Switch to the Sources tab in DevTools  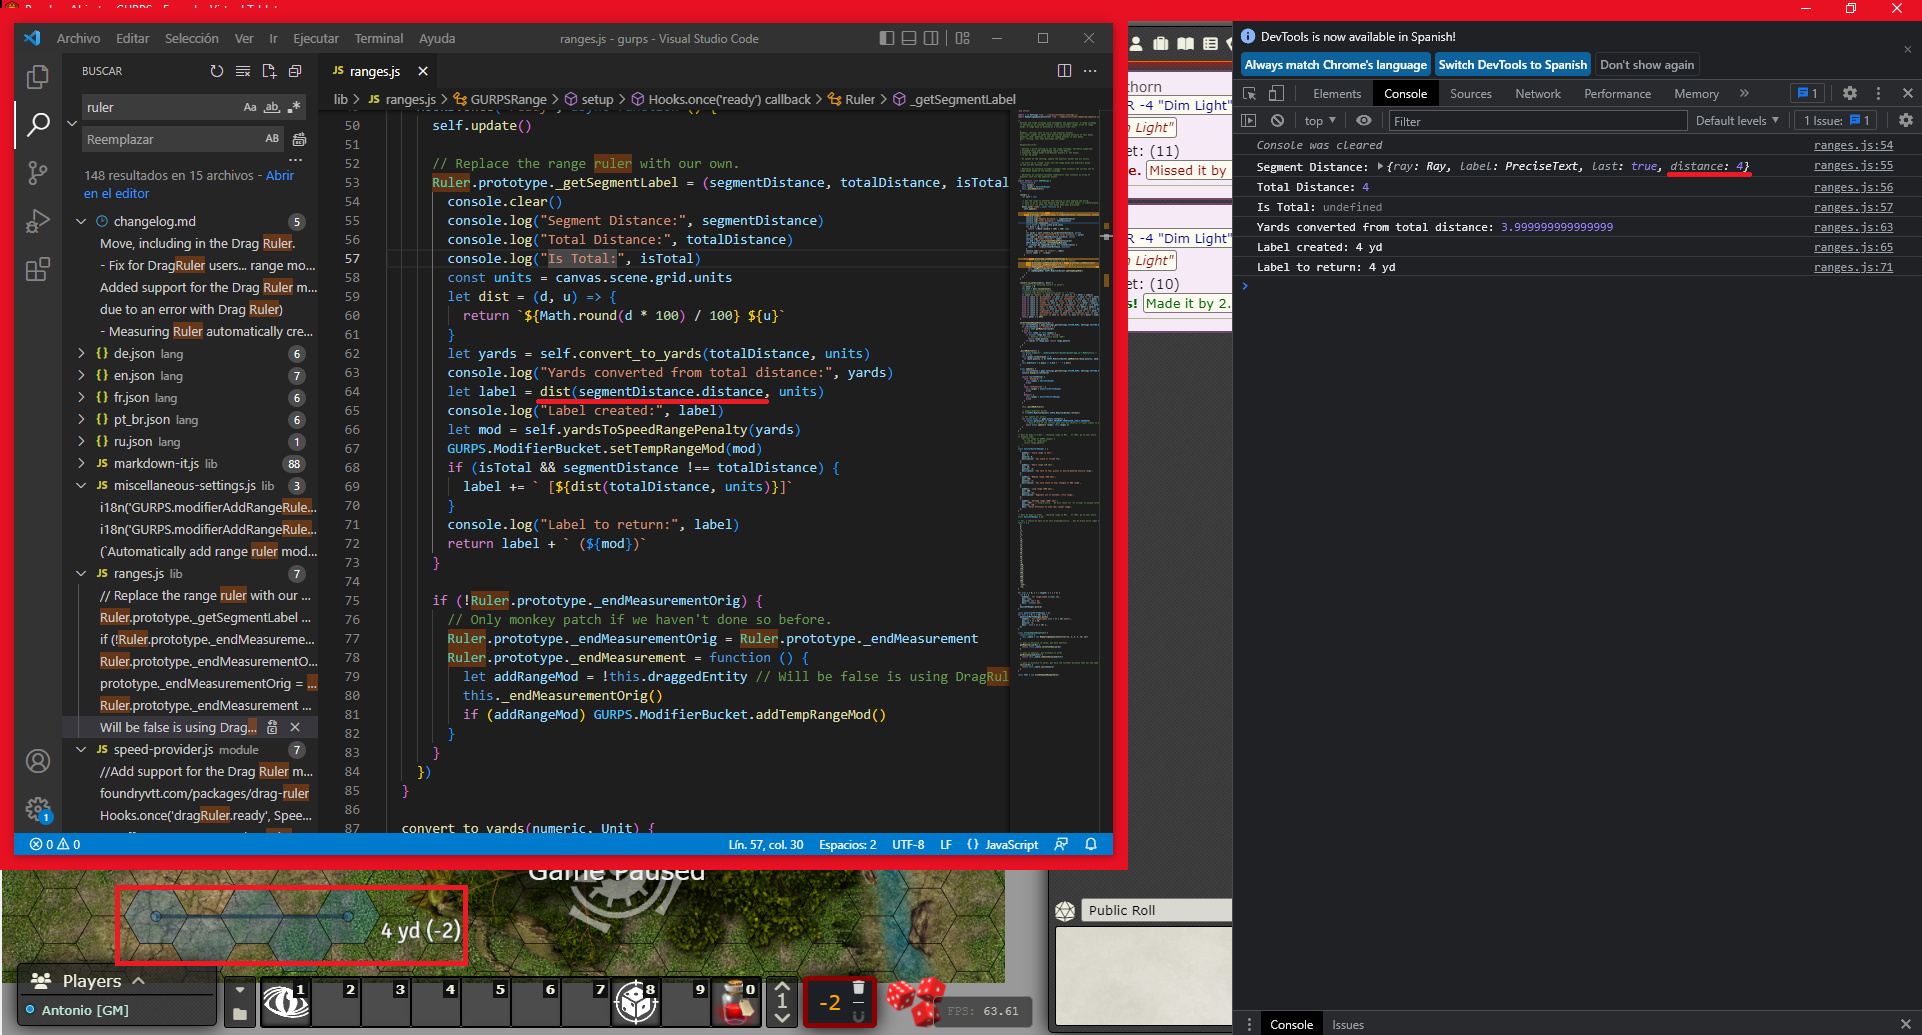click(1470, 93)
